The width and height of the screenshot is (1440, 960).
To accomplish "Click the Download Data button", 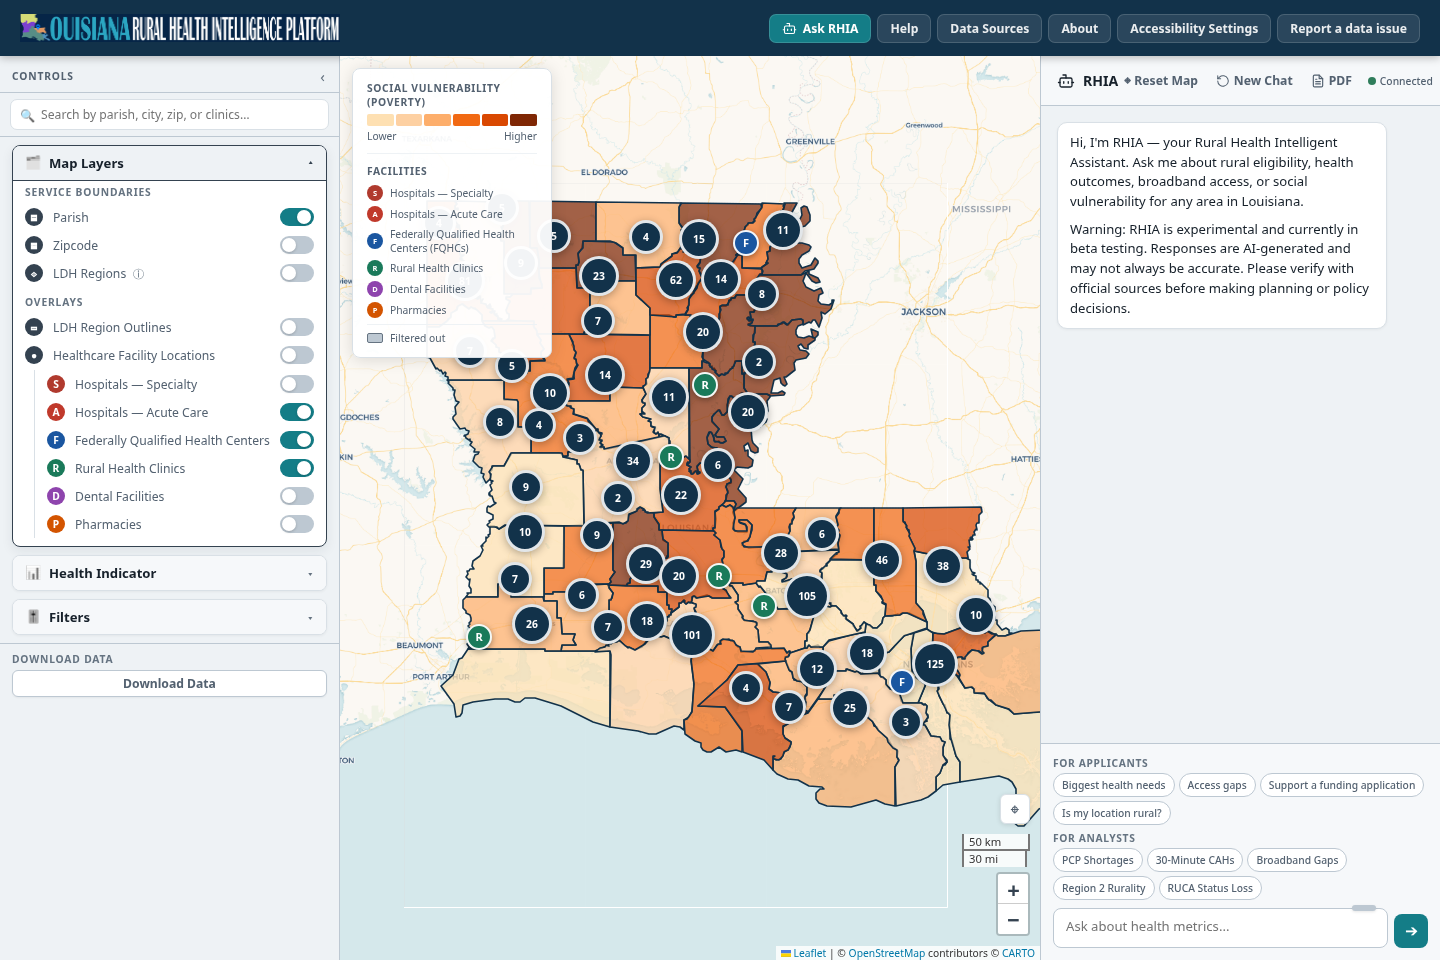I will coord(169,683).
